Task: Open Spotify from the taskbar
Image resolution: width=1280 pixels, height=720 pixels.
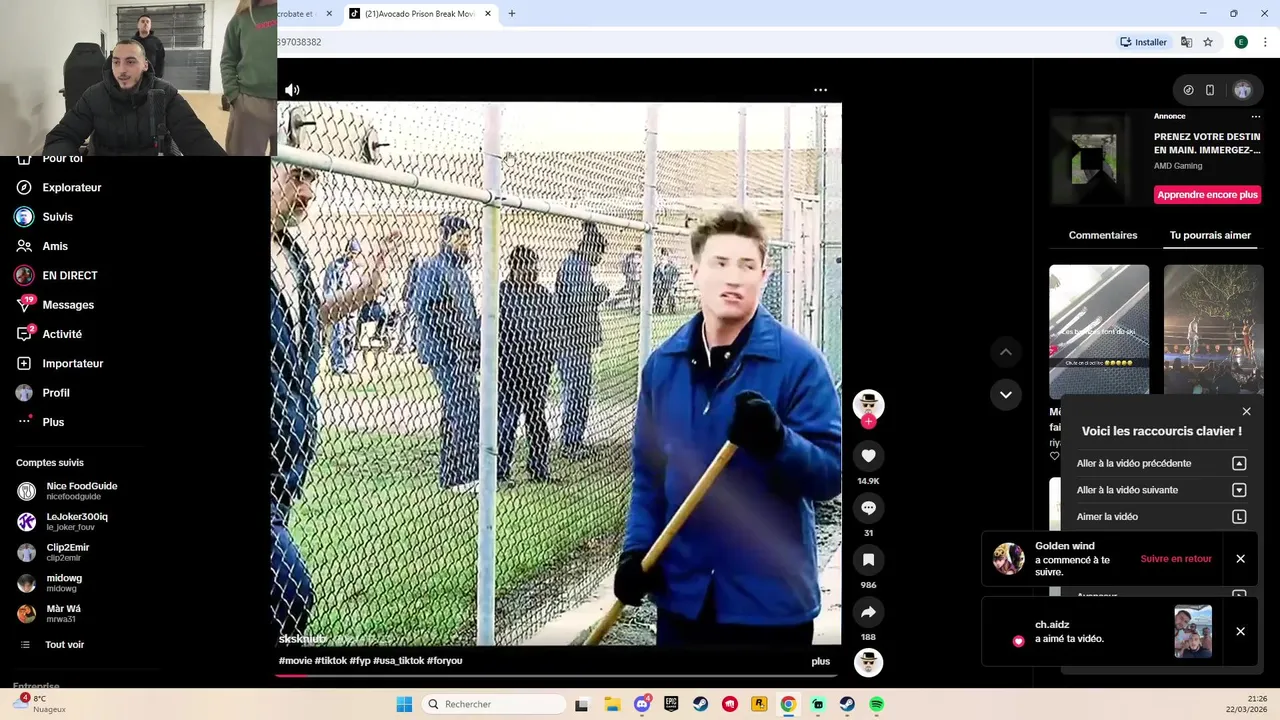Action: [877, 704]
